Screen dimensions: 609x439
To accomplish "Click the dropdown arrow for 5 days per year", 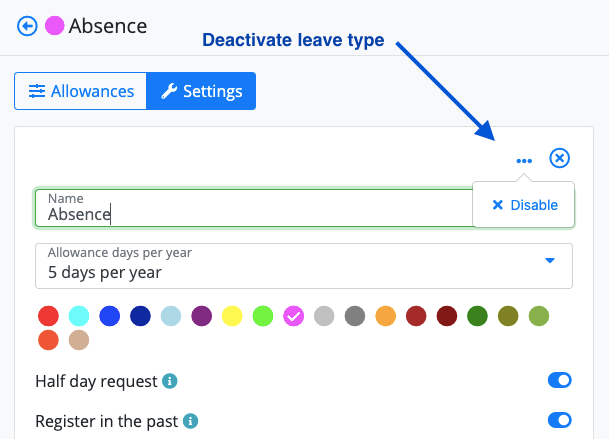I will 550,260.
